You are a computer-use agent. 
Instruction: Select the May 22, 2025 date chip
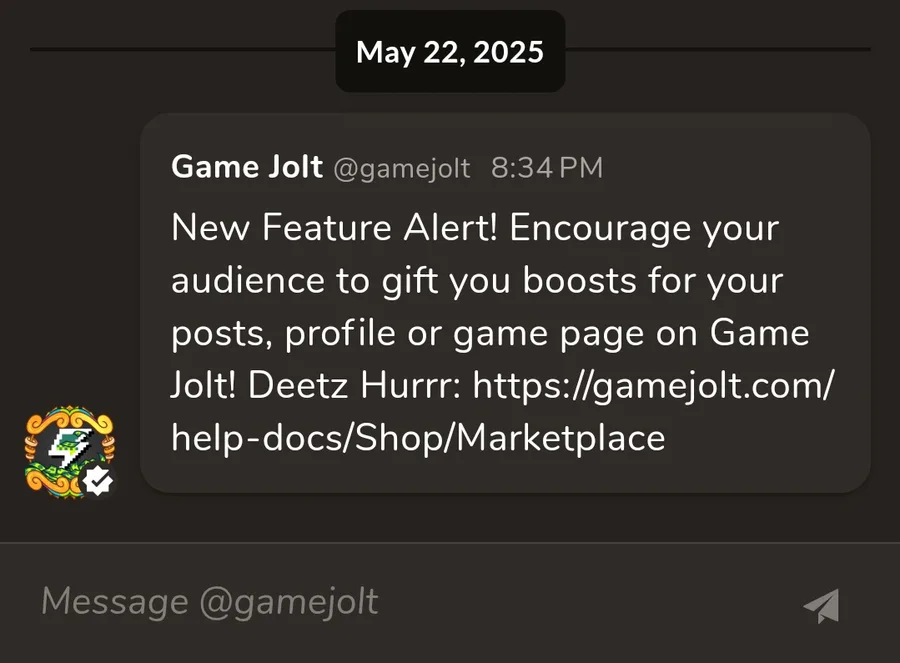450,52
